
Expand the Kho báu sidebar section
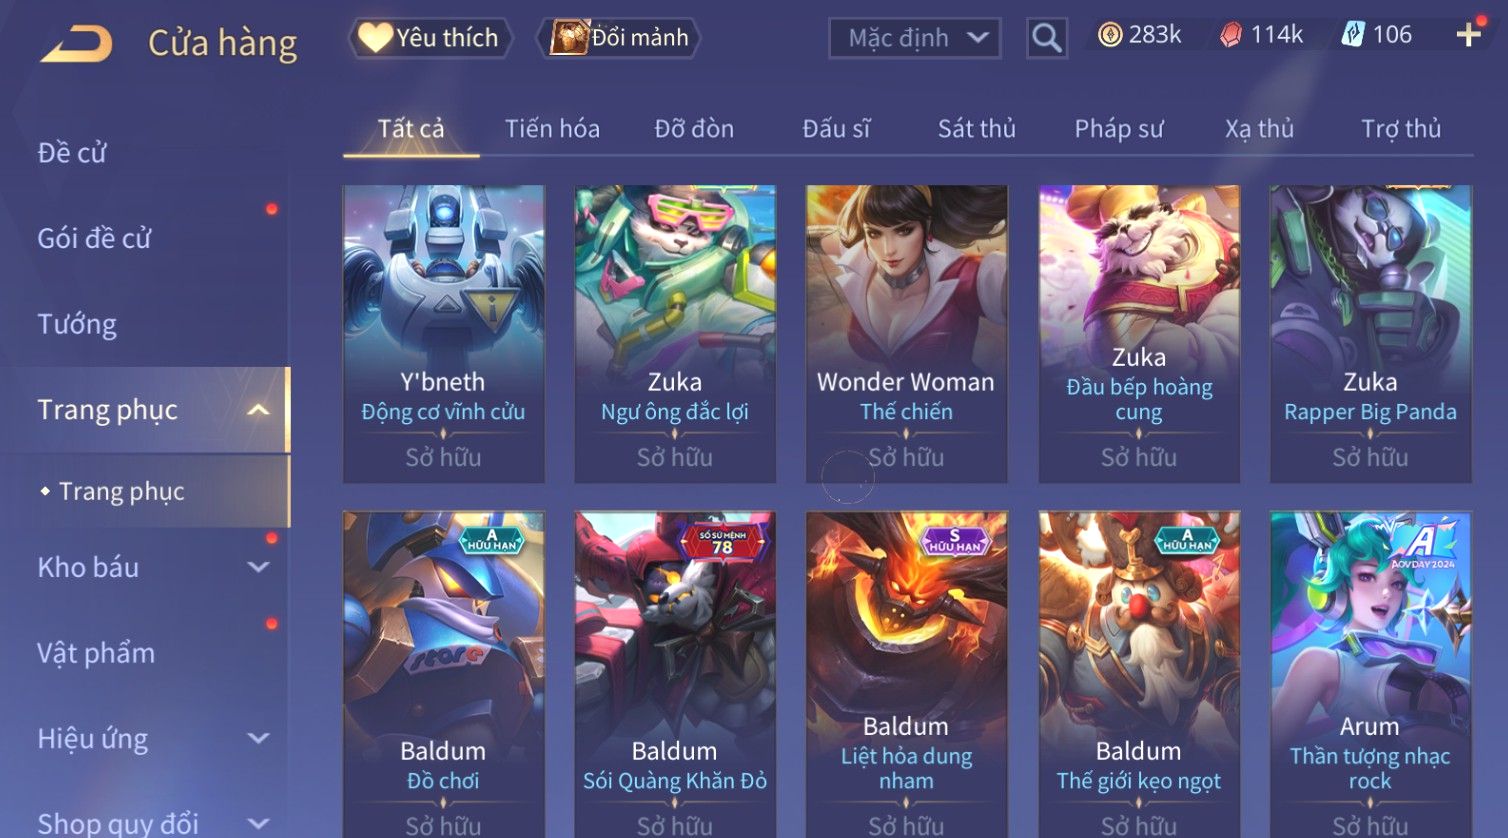(258, 567)
